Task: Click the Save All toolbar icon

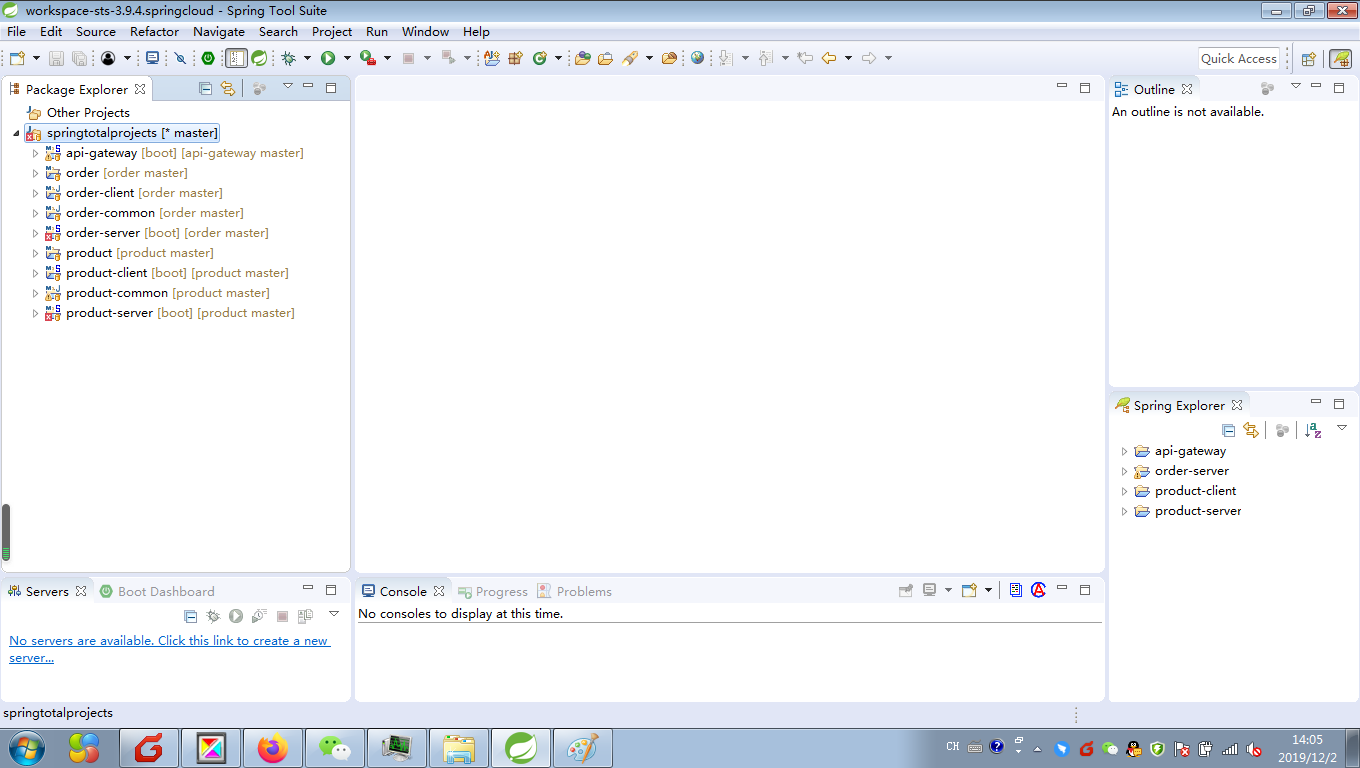Action: 78,58
